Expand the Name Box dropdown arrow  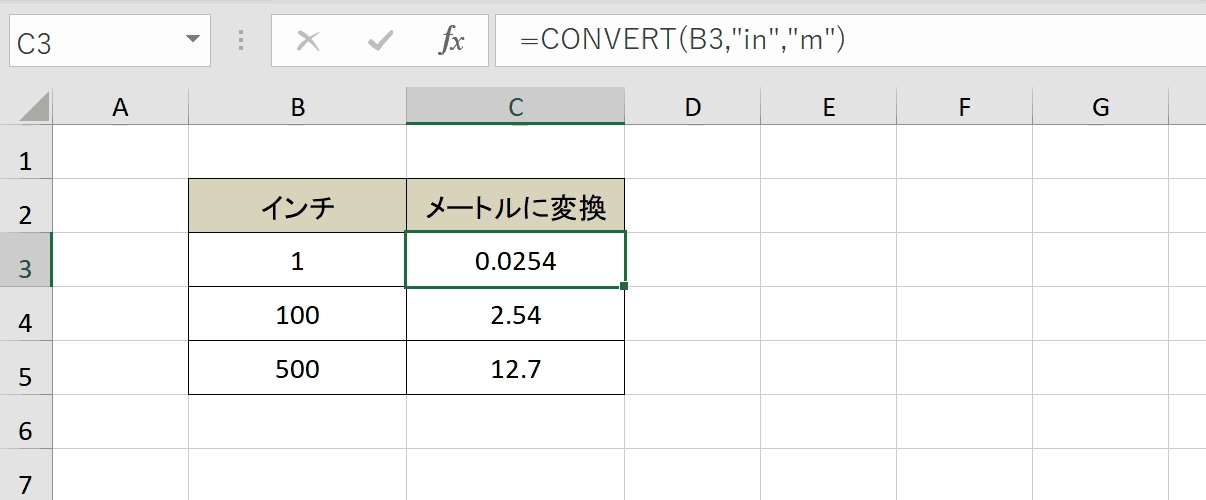point(192,41)
